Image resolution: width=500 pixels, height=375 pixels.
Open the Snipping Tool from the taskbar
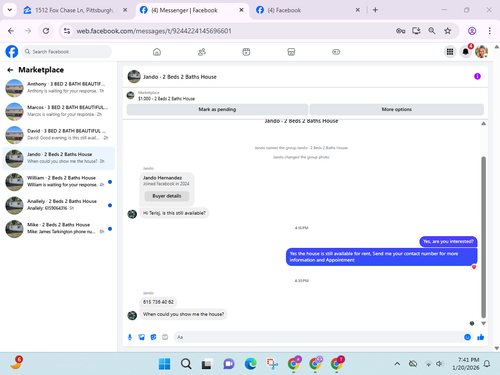pos(272,364)
